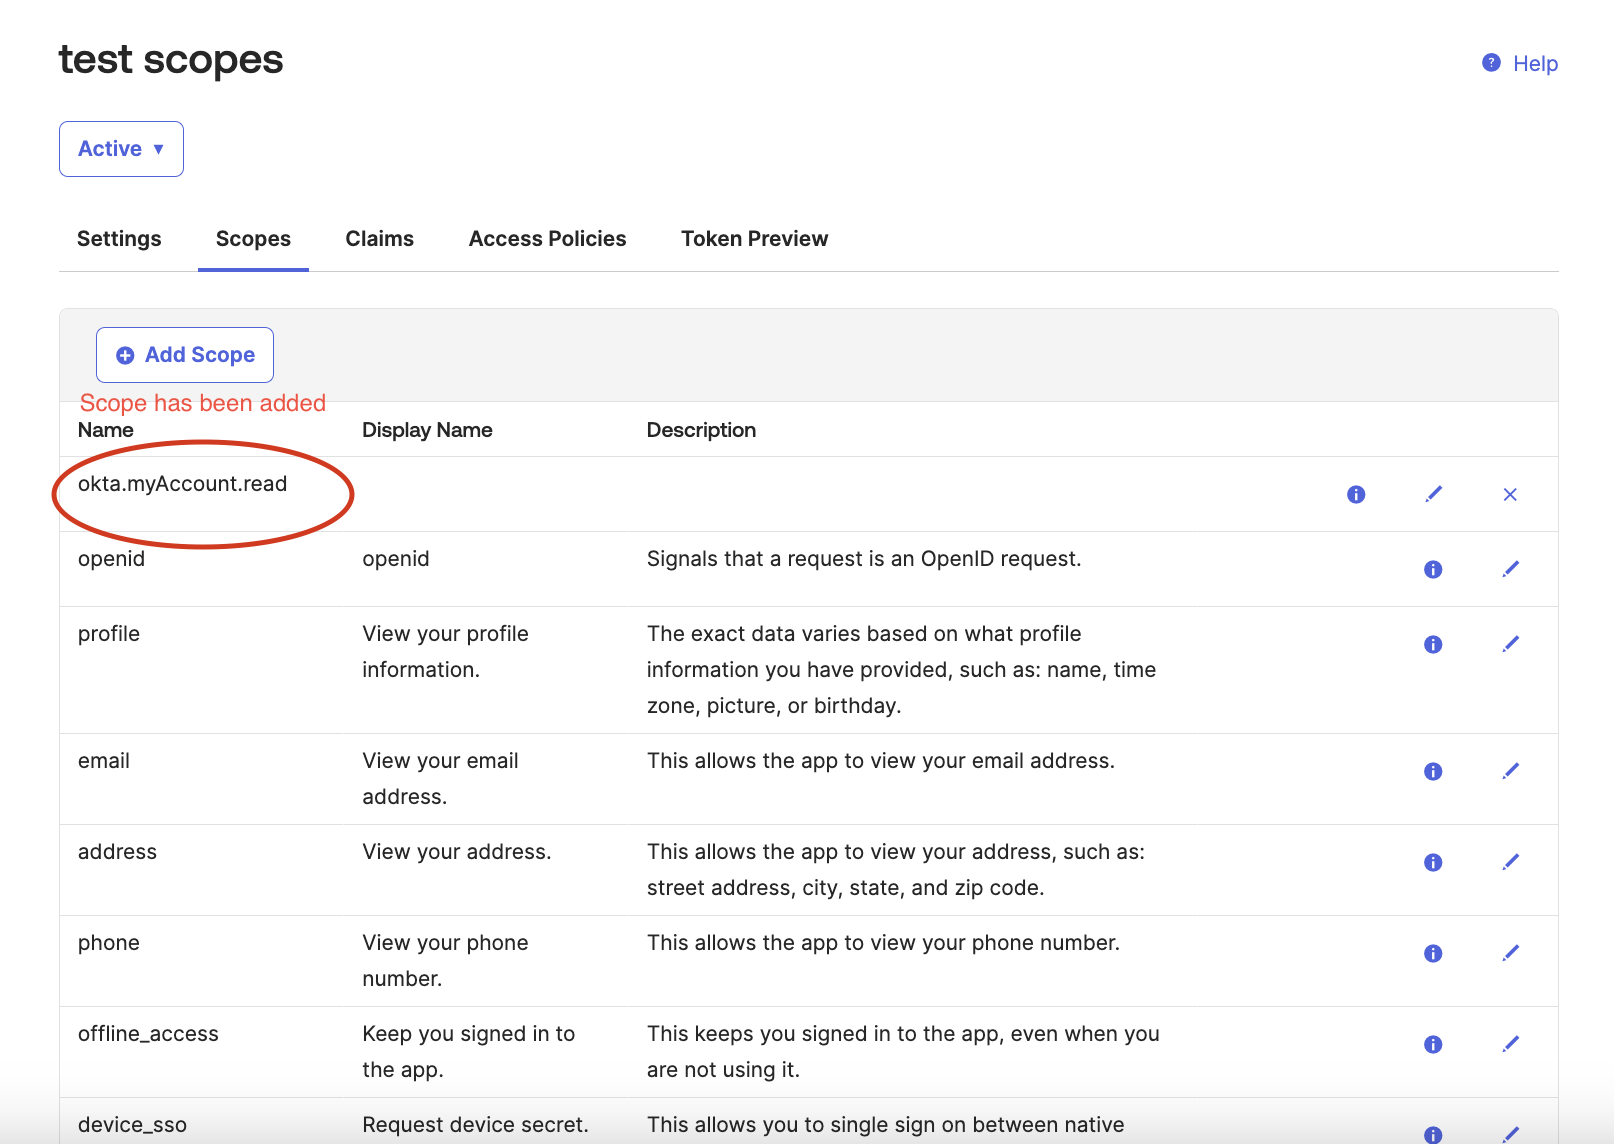Click 'View your profile information.' display name
The width and height of the screenshot is (1614, 1144).
[x=445, y=652]
